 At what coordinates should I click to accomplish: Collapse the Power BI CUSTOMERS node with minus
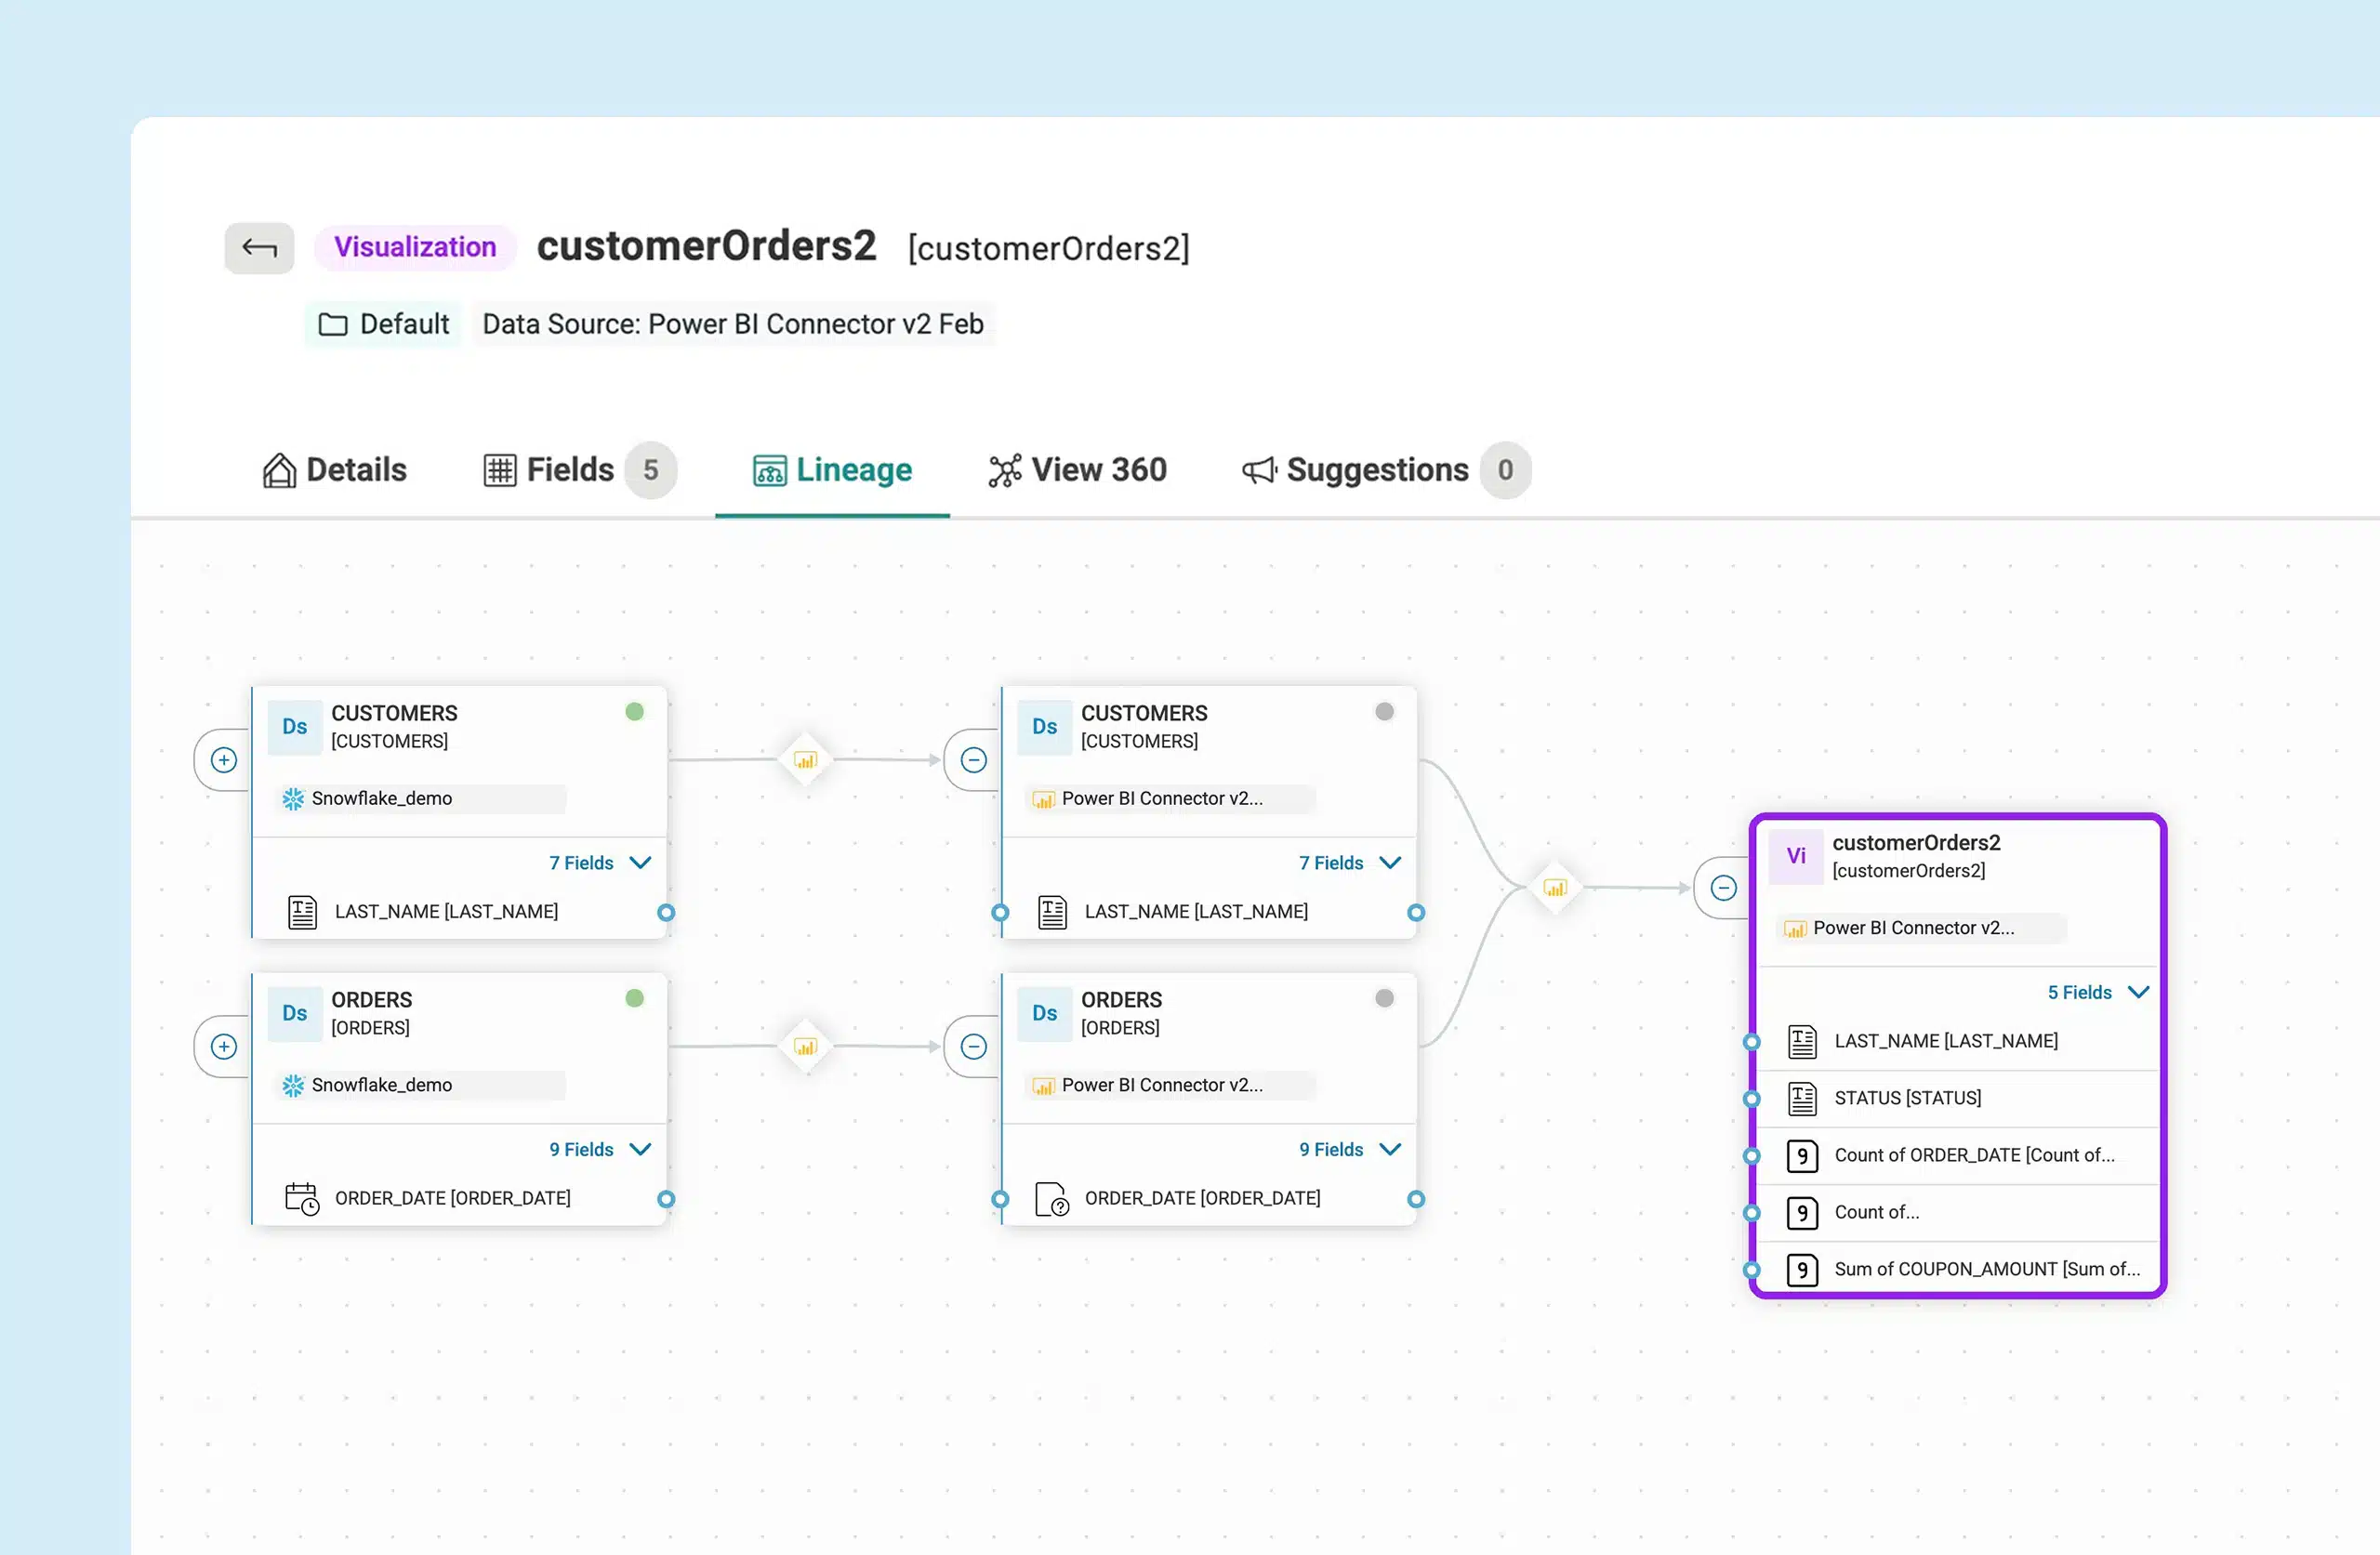pos(973,760)
